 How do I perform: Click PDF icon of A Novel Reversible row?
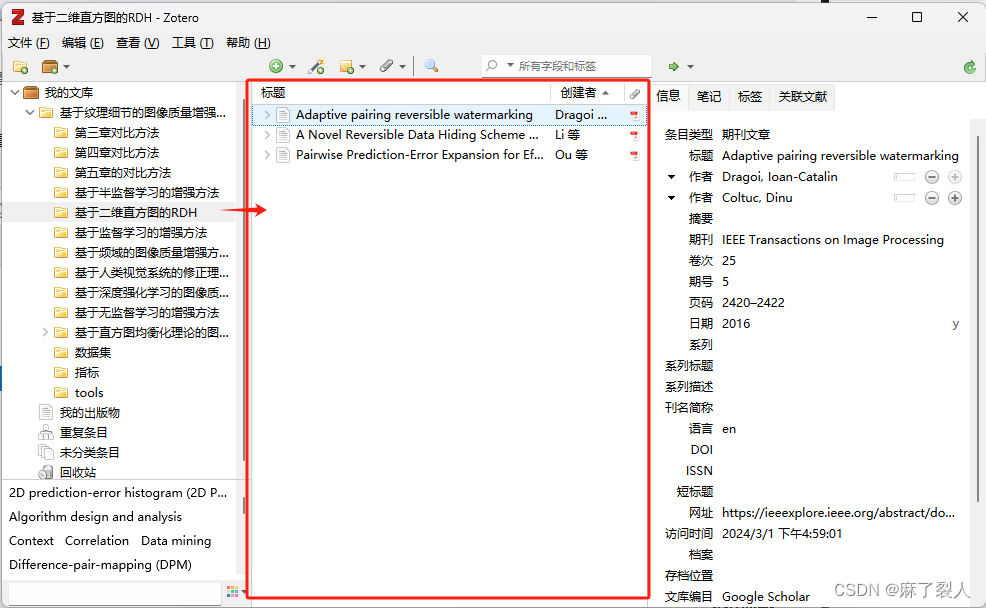[634, 135]
